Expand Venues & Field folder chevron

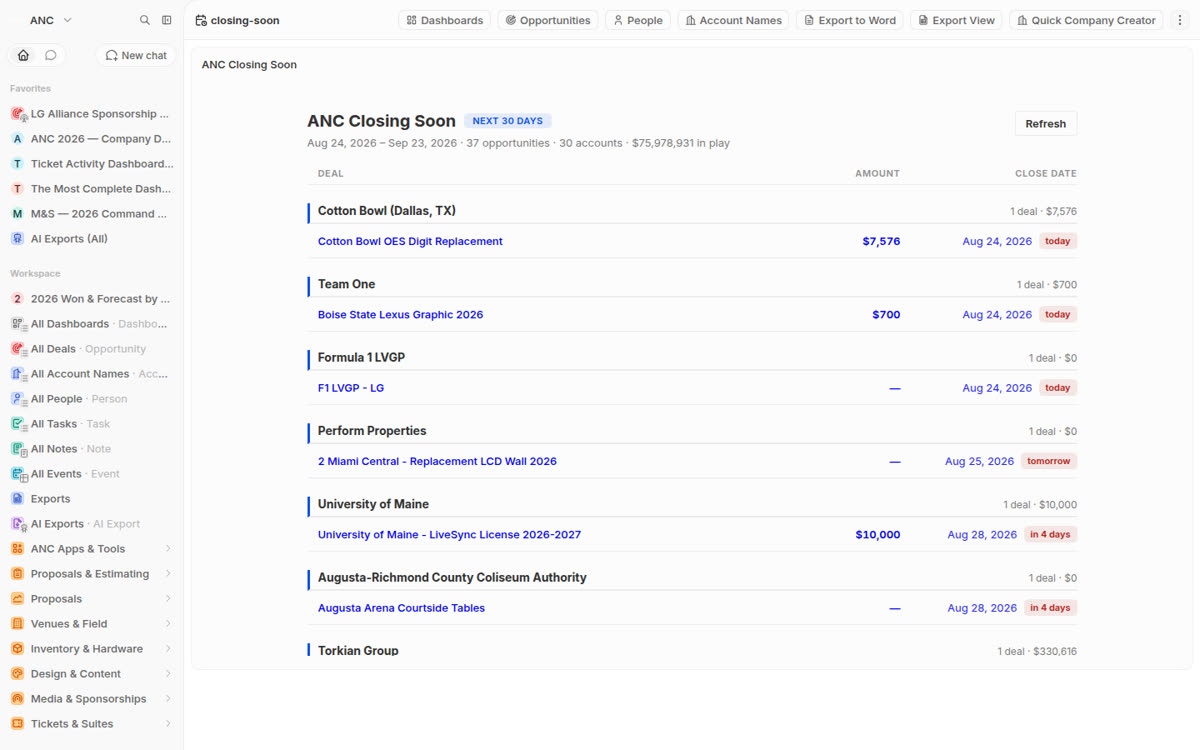[x=168, y=624]
